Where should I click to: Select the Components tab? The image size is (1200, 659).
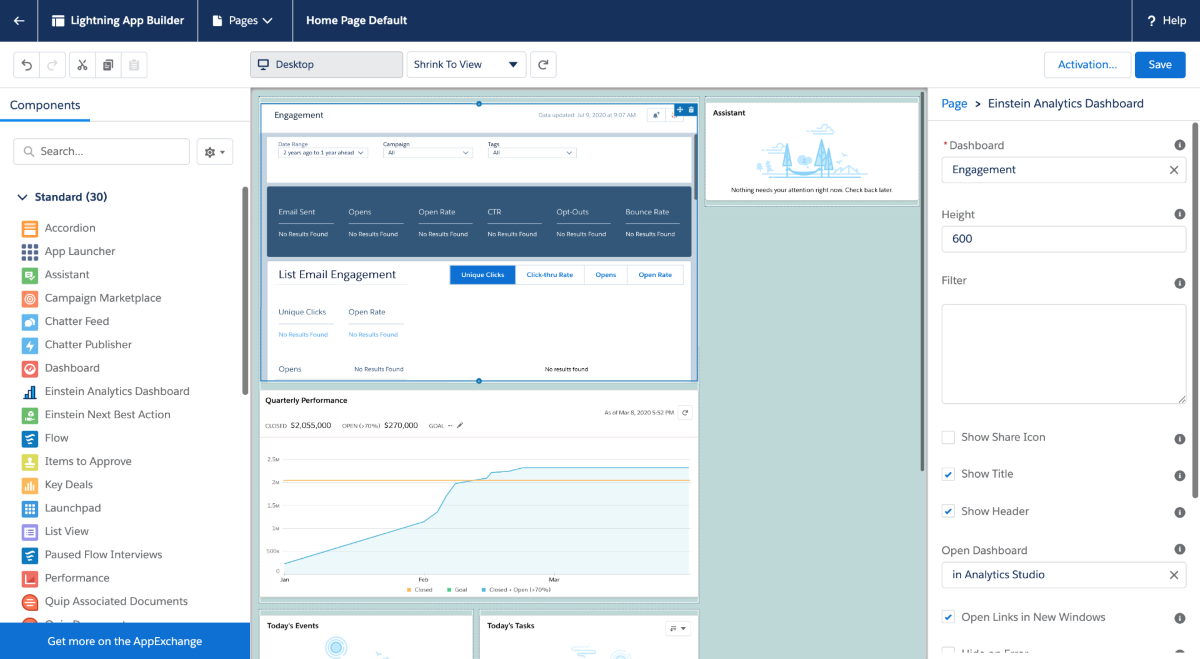(x=45, y=105)
